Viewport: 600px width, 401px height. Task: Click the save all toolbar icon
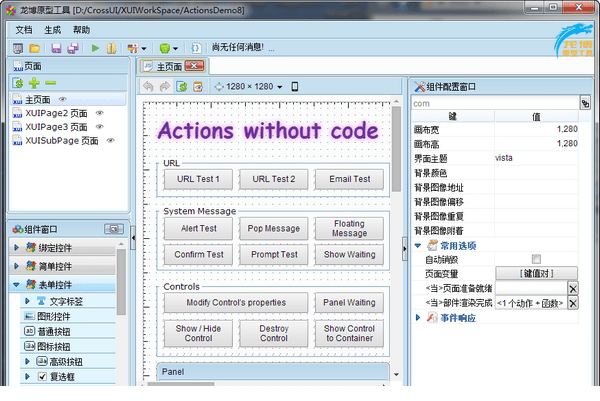pos(73,48)
